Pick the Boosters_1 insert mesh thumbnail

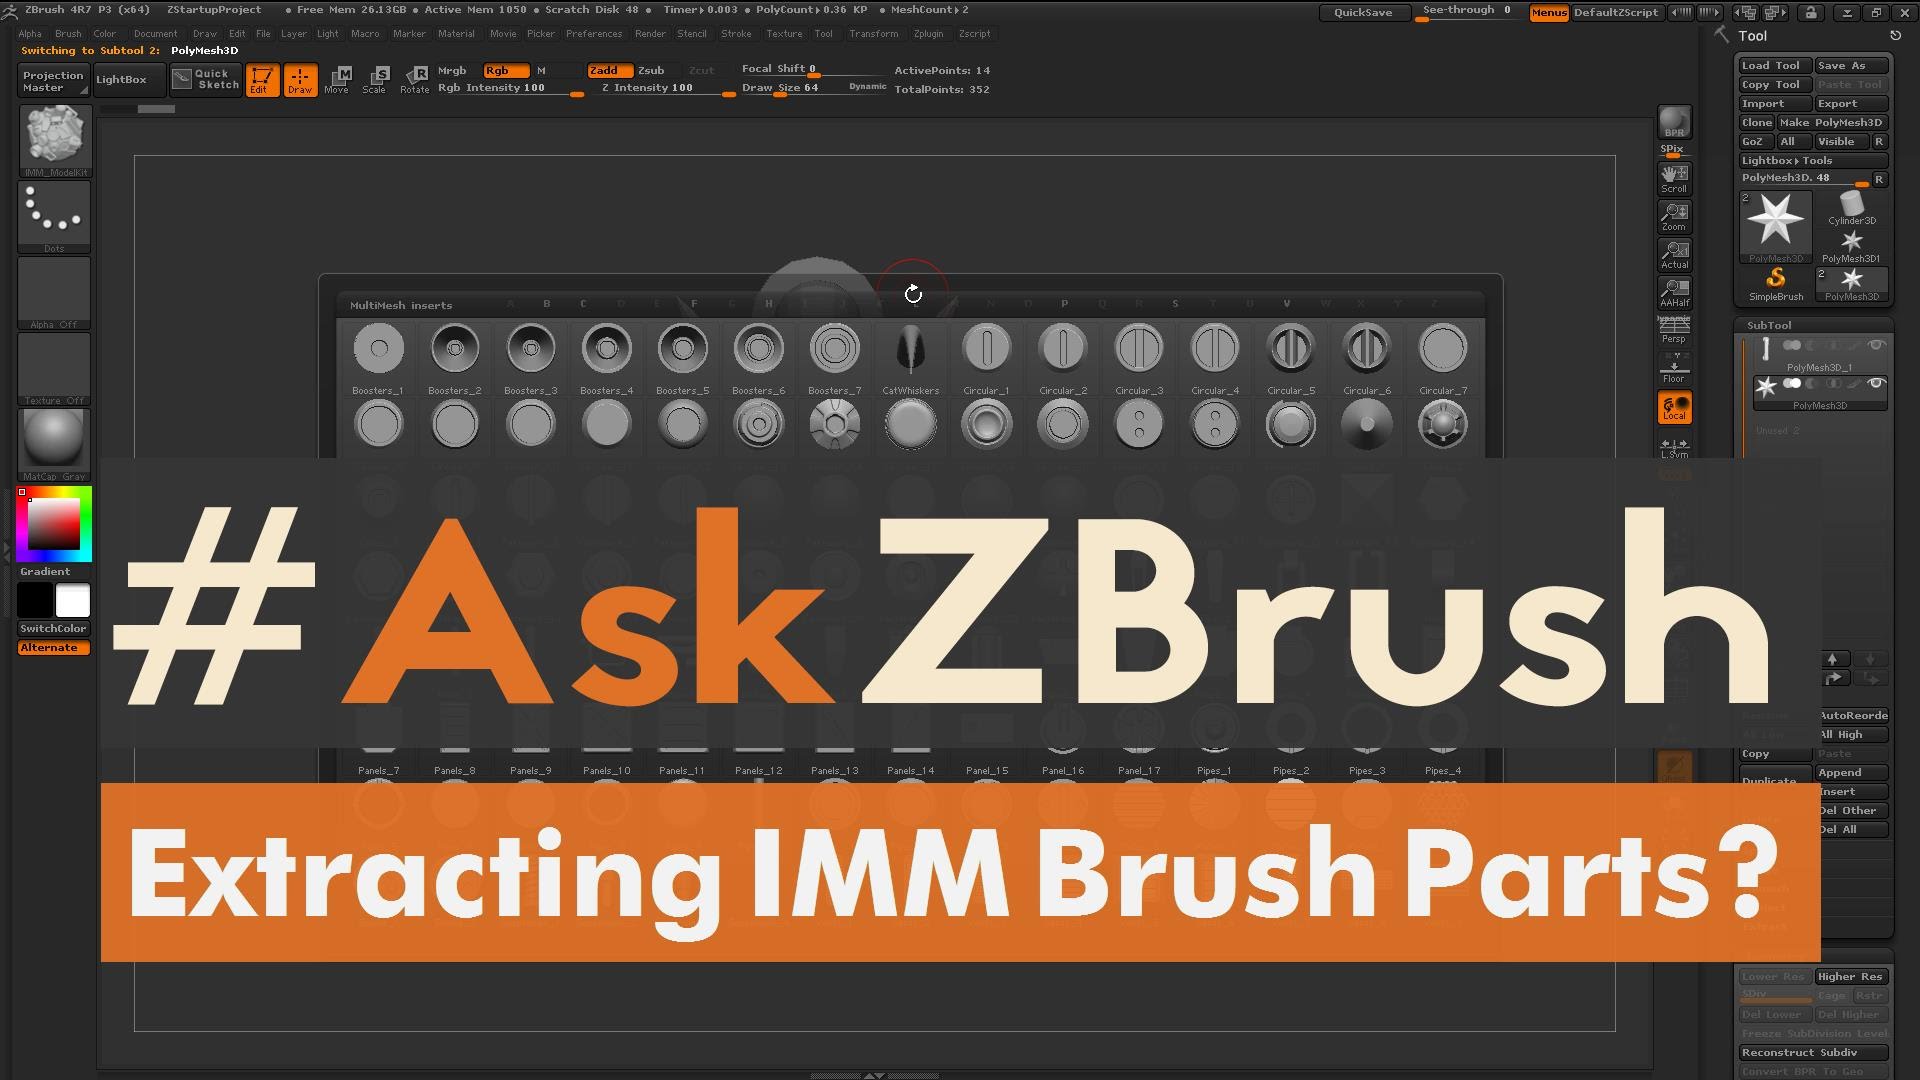pos(378,349)
